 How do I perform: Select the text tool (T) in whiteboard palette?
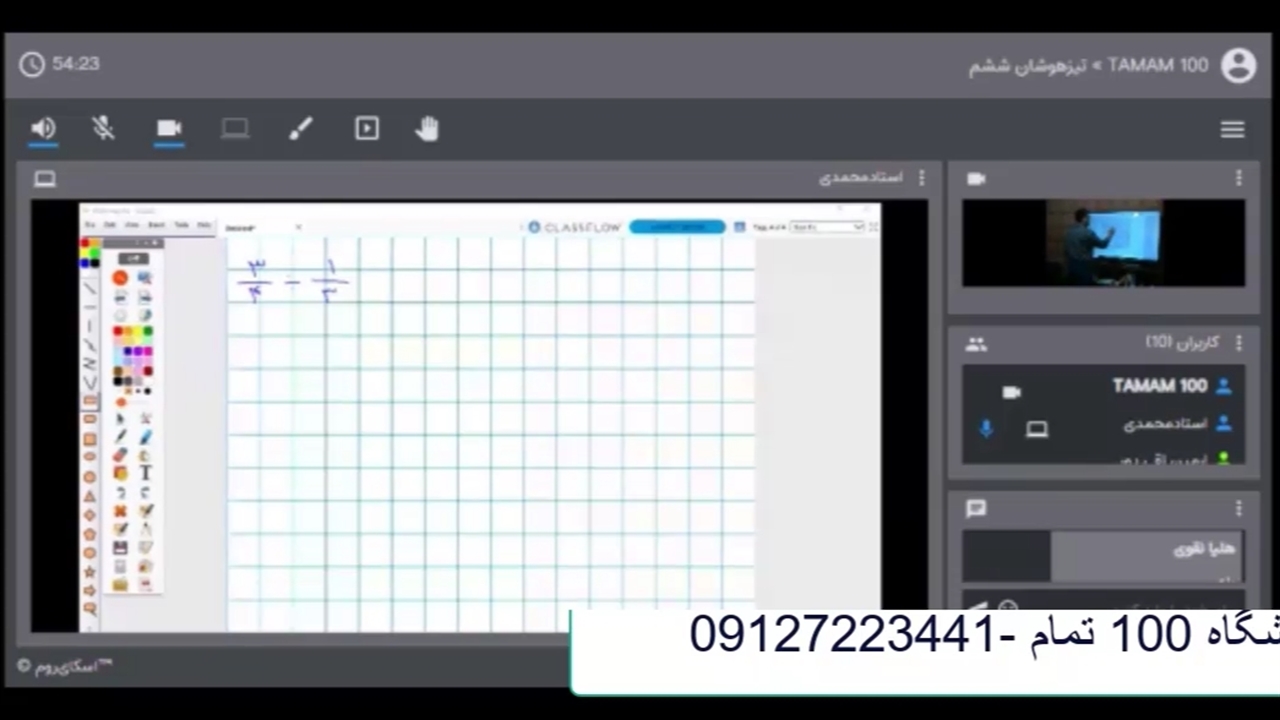(x=146, y=473)
